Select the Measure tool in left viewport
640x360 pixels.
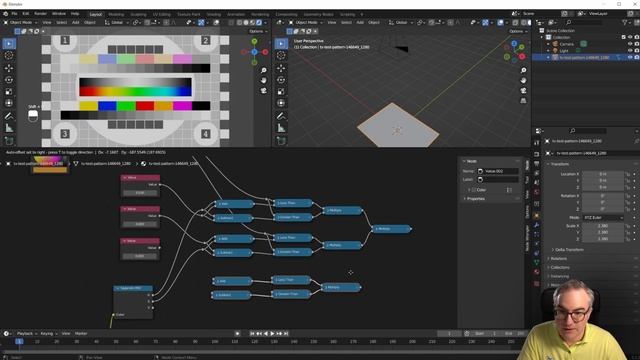coord(9,128)
